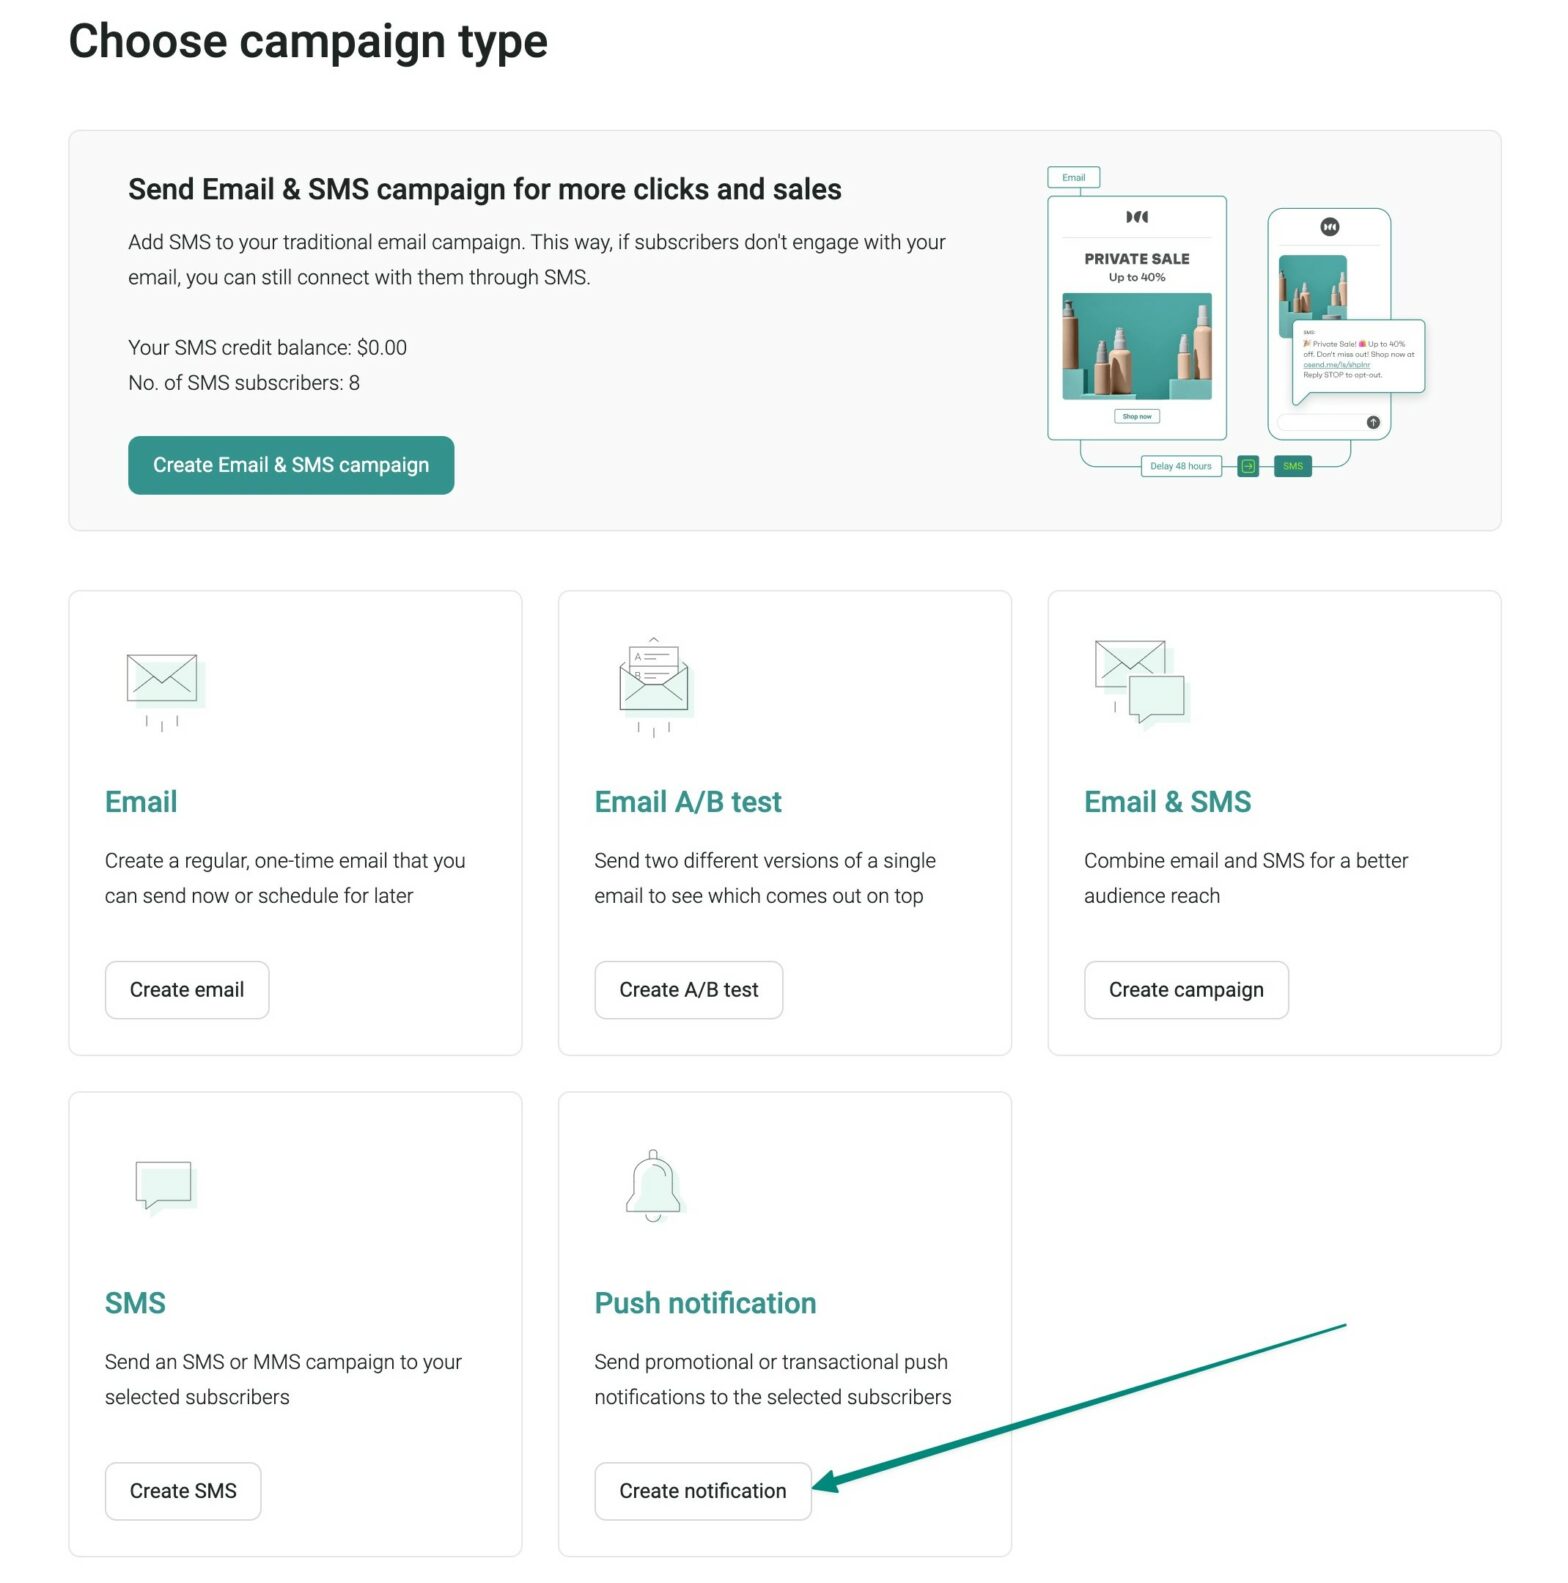
Task: Click Create notification on the Push notification card
Action: click(x=702, y=1491)
